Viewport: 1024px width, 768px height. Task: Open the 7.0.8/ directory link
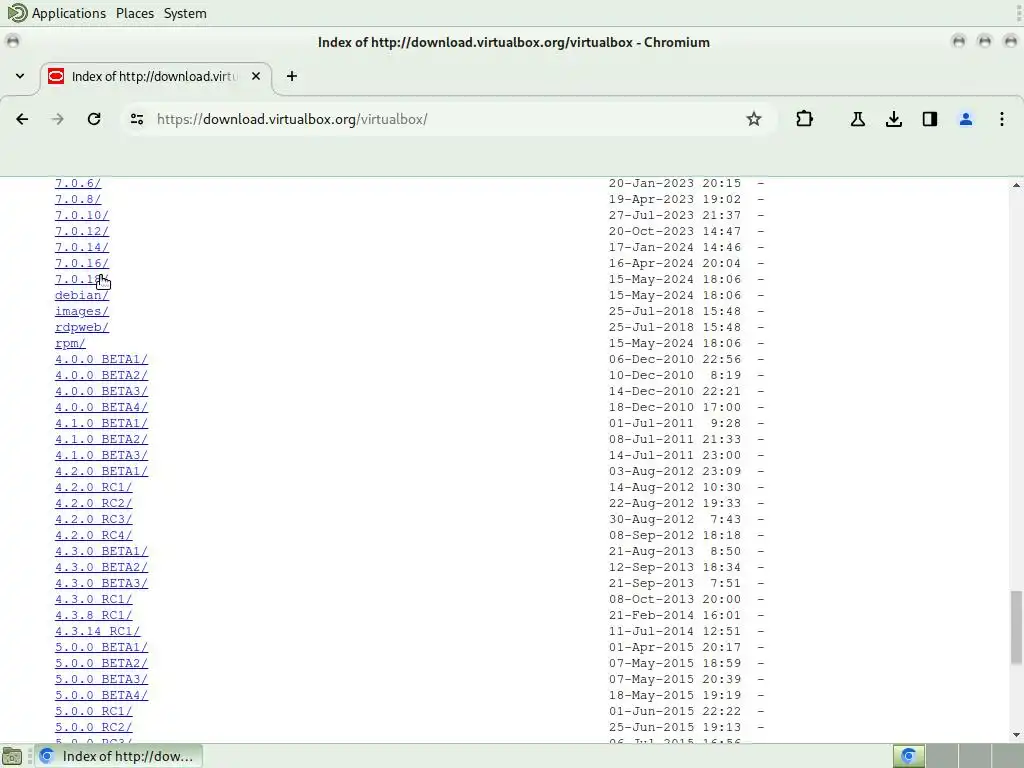tap(78, 199)
